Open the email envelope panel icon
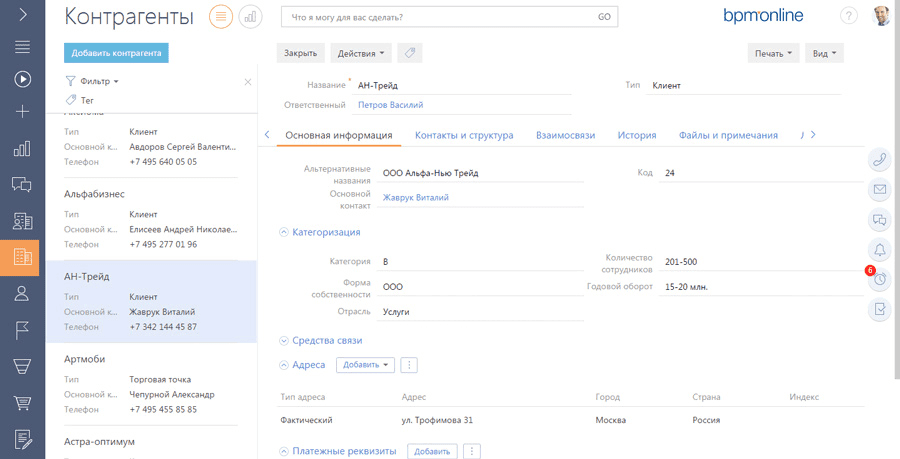The width and height of the screenshot is (900, 459). point(879,189)
